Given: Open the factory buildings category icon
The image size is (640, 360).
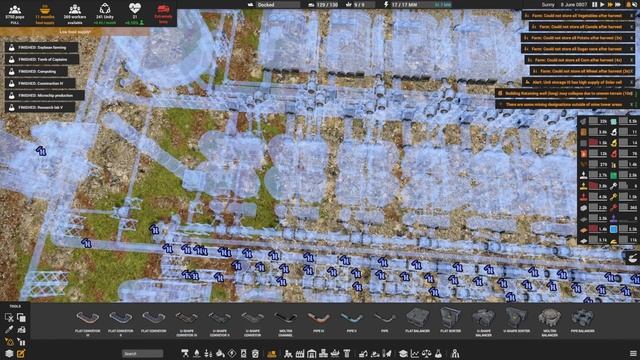Looking at the screenshot, I should [300, 353].
